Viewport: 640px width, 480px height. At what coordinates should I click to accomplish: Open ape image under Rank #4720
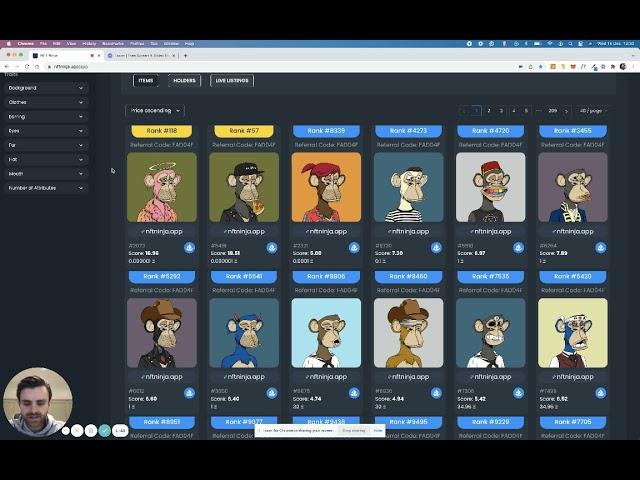[491, 187]
